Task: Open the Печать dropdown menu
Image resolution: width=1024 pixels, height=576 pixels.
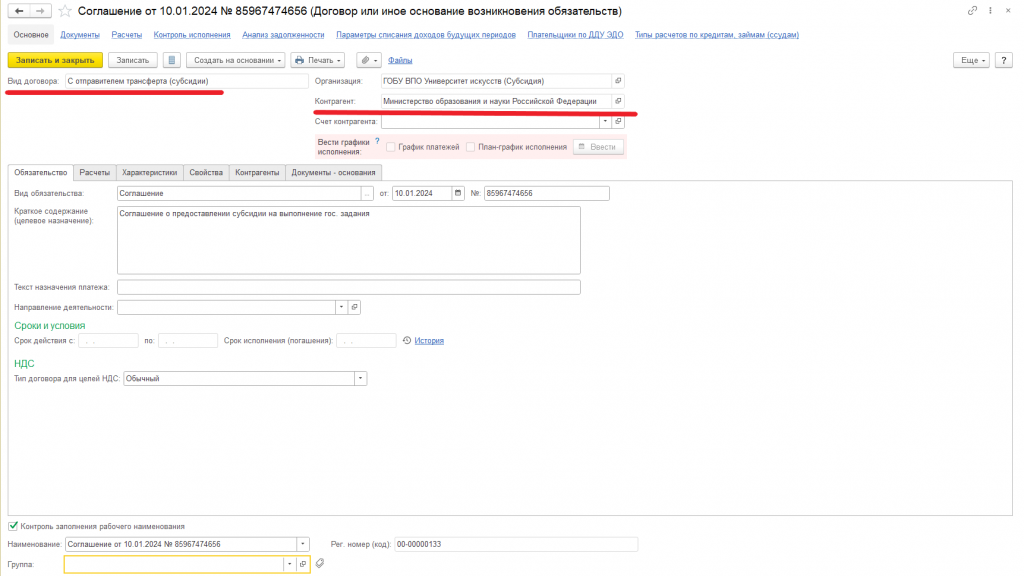Action: pos(317,60)
